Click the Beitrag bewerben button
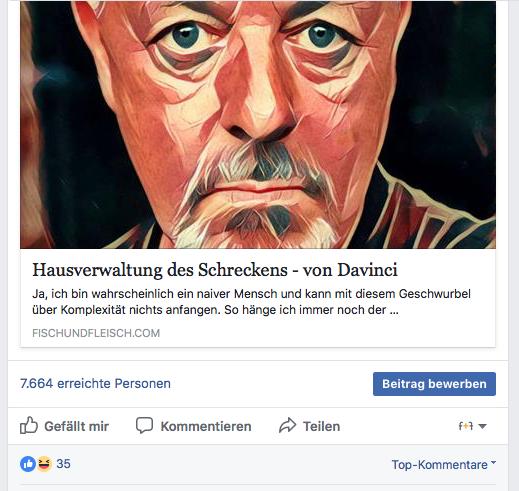The image size is (519, 491). [434, 384]
